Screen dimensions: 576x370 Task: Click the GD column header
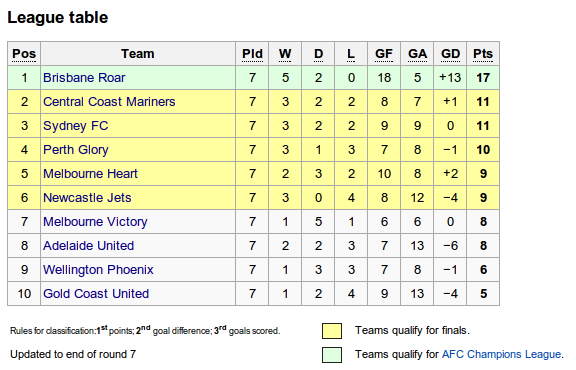point(450,54)
